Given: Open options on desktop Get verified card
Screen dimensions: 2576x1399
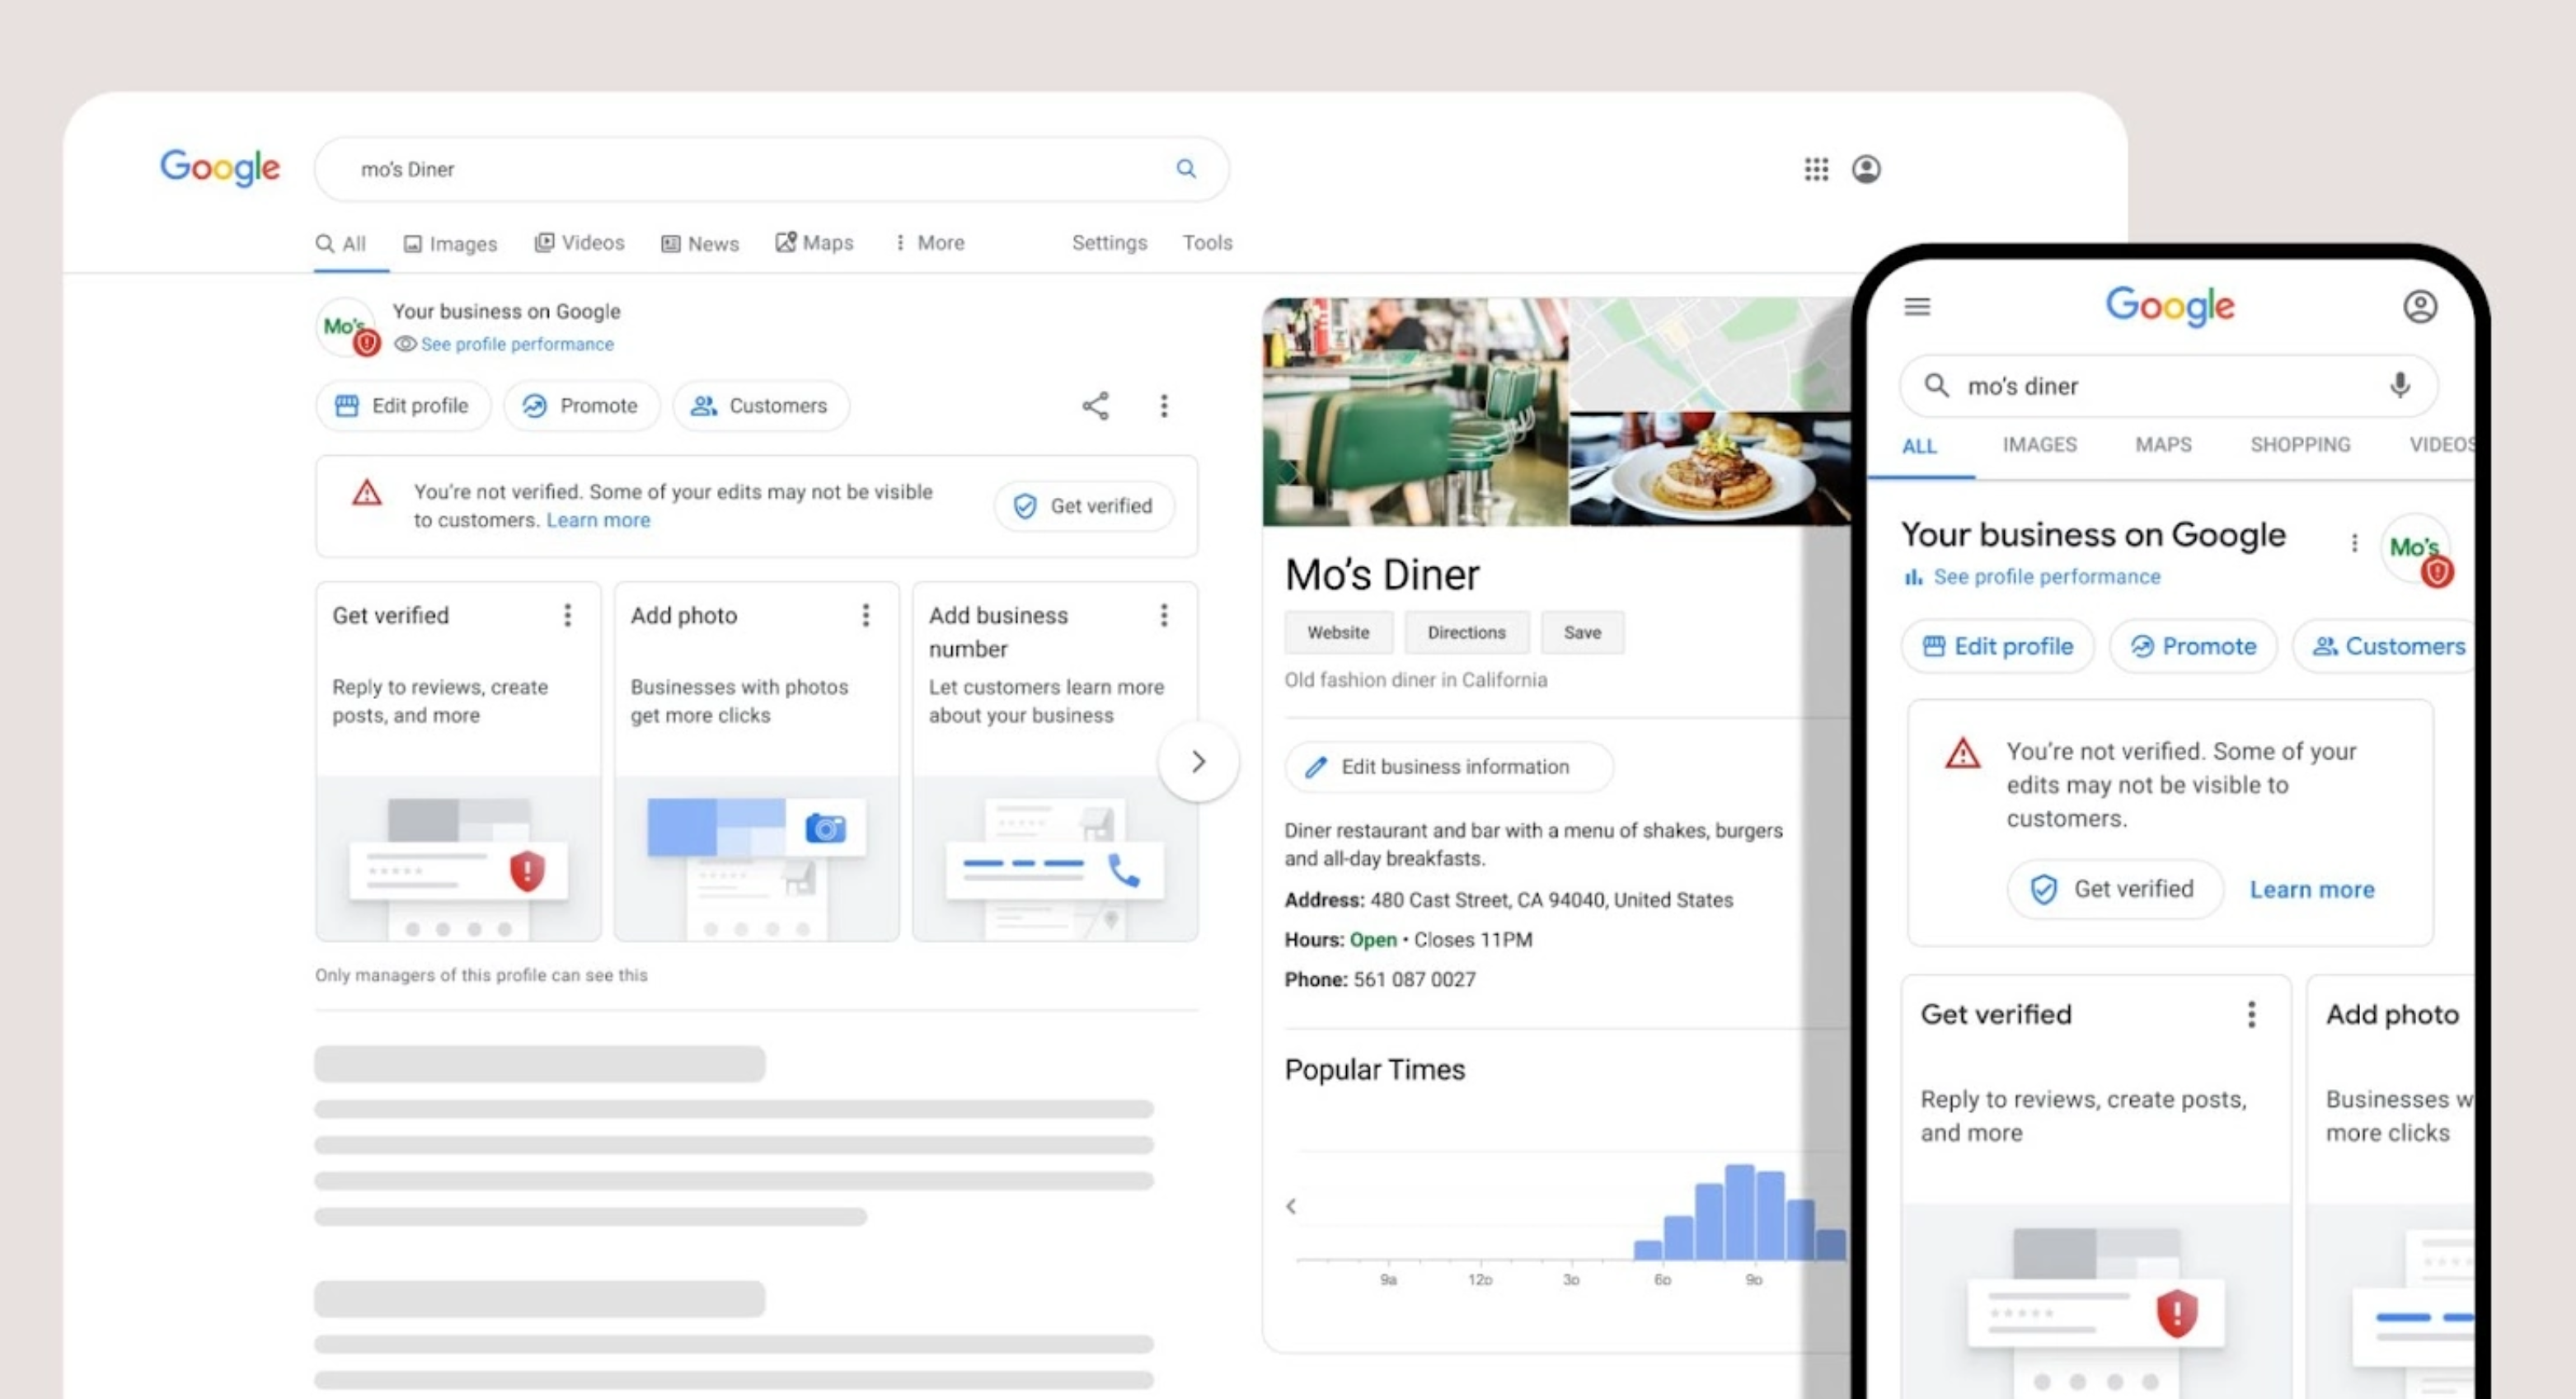Looking at the screenshot, I should point(567,615).
